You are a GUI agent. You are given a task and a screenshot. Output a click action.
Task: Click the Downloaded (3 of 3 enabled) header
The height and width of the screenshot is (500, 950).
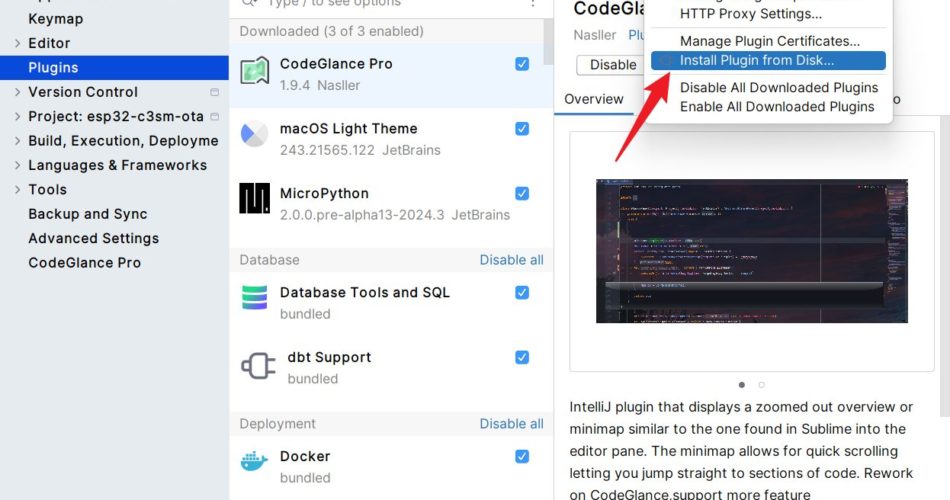[331, 31]
